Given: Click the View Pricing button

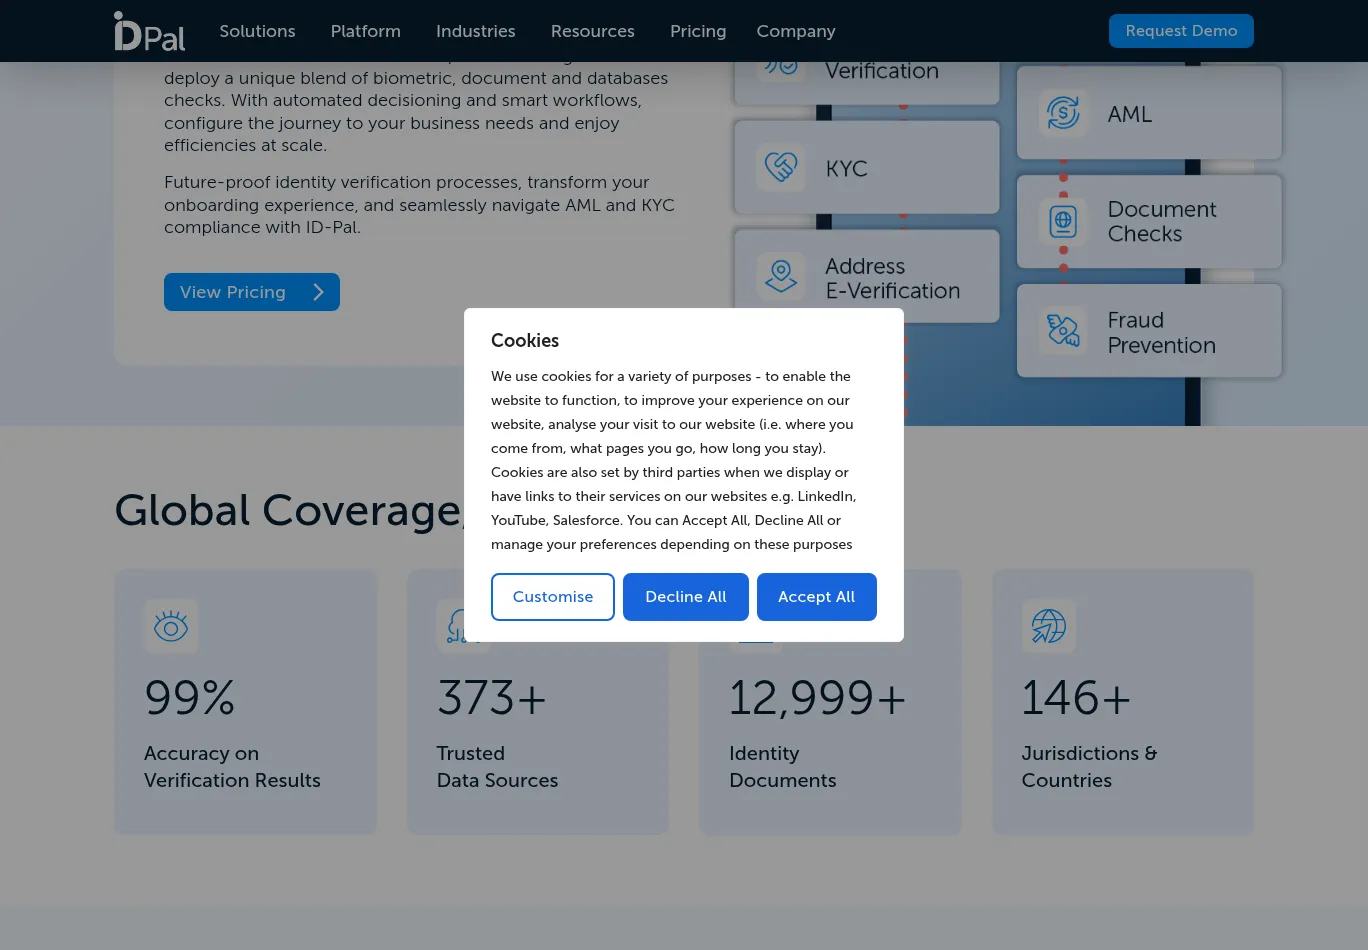Looking at the screenshot, I should click(x=251, y=292).
